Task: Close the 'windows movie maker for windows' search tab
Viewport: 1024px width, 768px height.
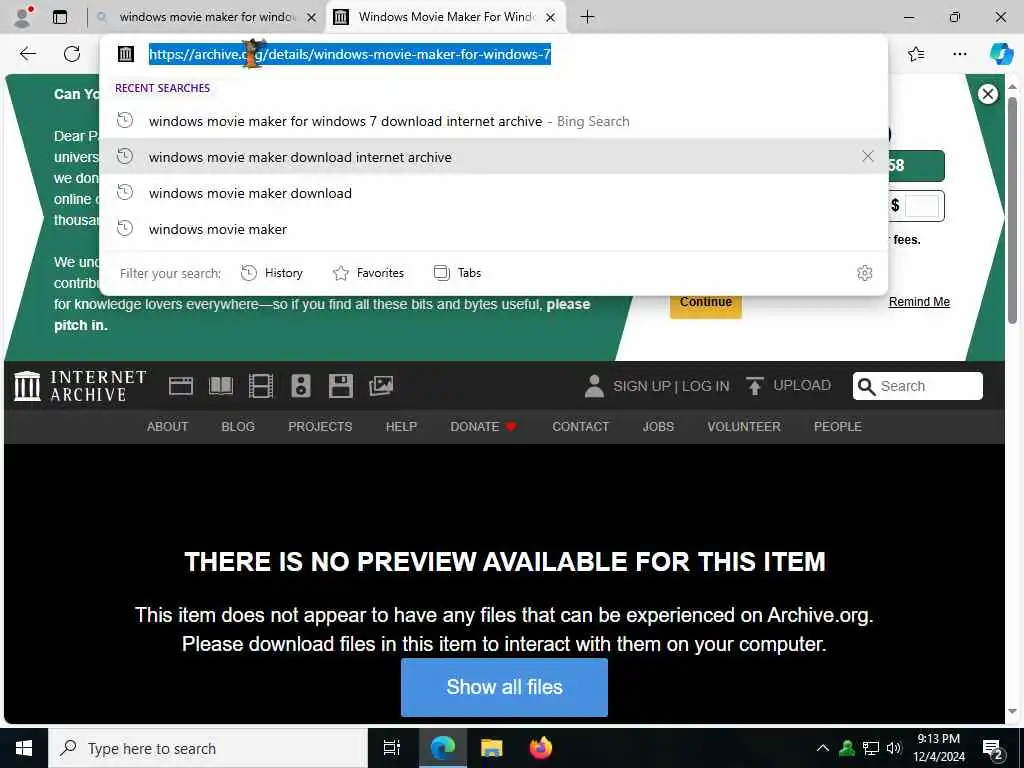Action: point(312,18)
